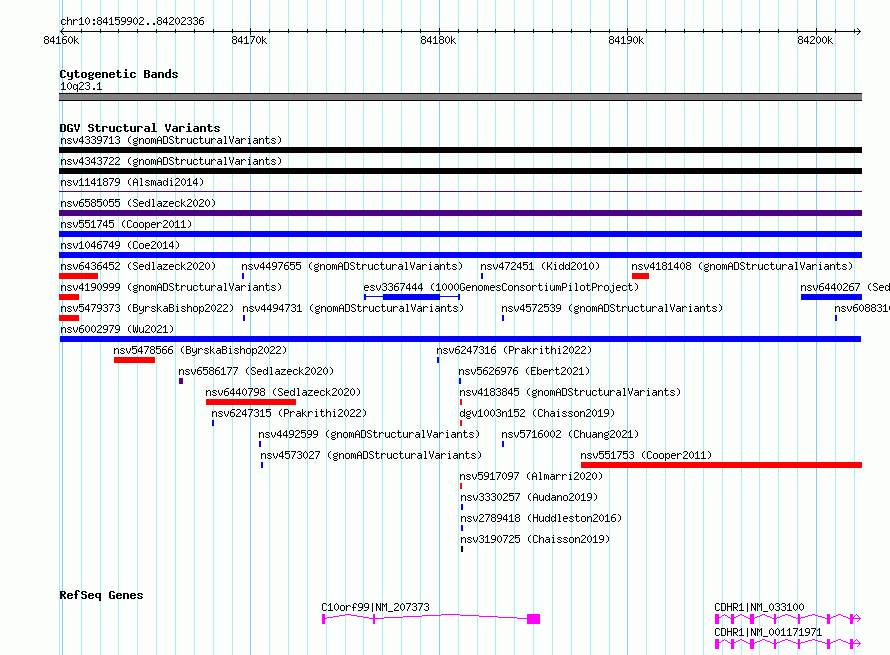Click nsv4181408 gnomAD variant label
Viewport: 890px width, 655px height.
(x=742, y=266)
